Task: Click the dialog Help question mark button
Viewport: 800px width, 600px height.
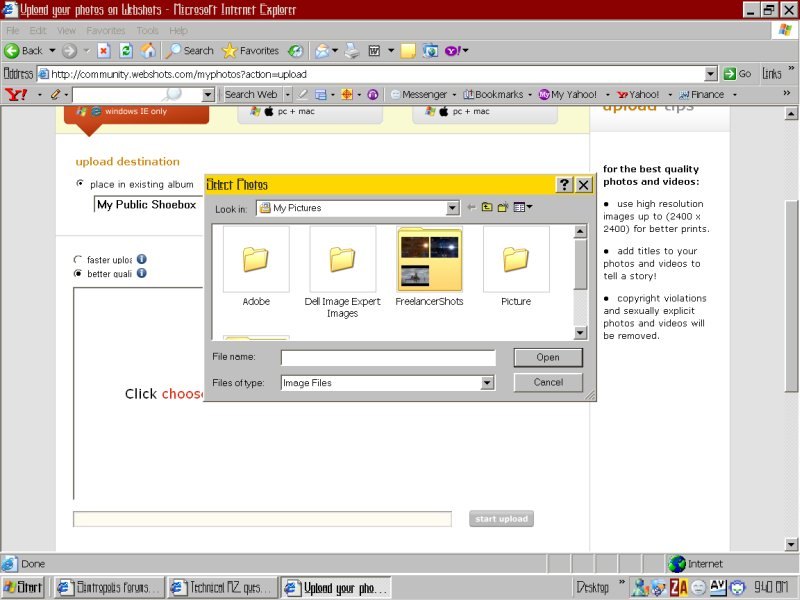Action: [564, 185]
